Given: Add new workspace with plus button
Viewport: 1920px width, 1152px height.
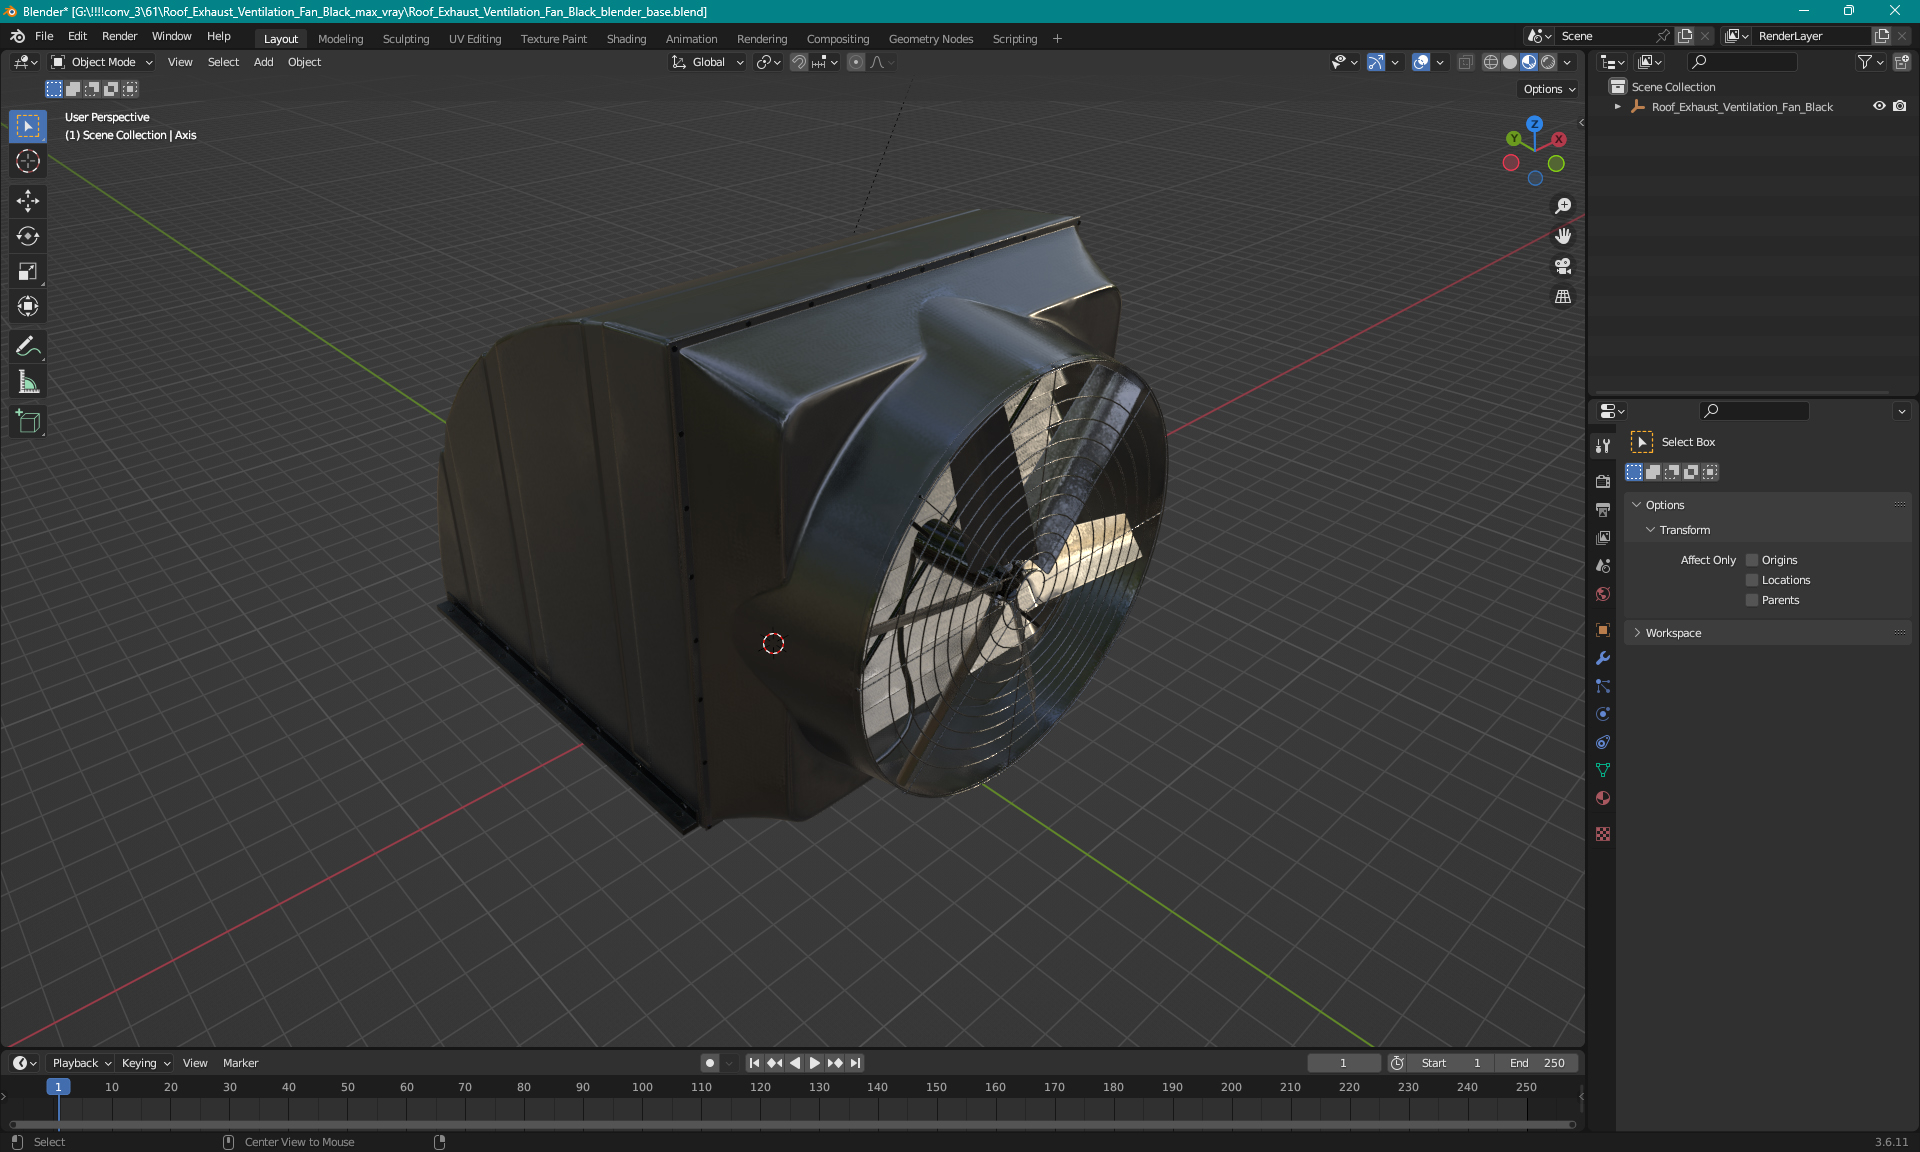Looking at the screenshot, I should (x=1057, y=39).
